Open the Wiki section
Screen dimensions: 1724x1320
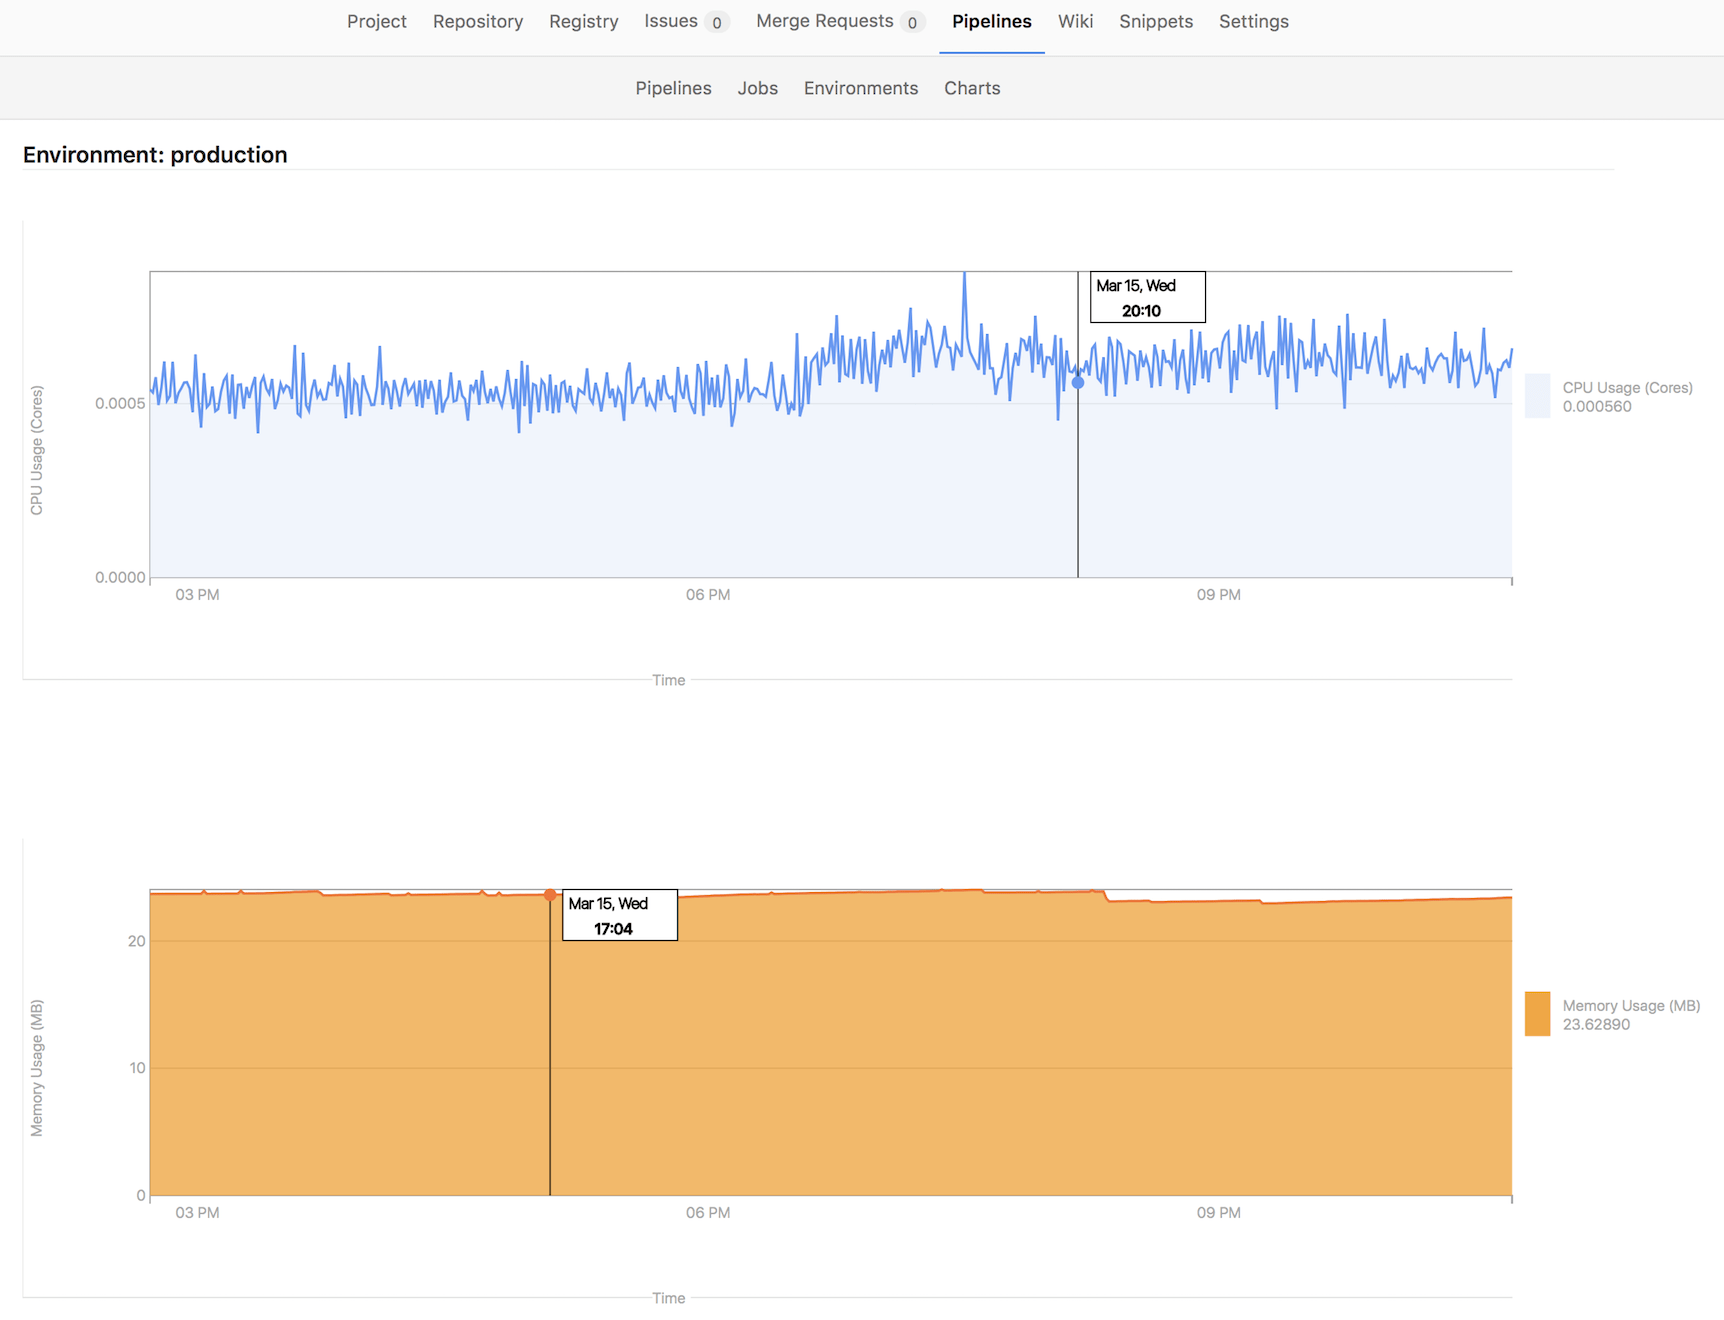pyautogui.click(x=1075, y=21)
